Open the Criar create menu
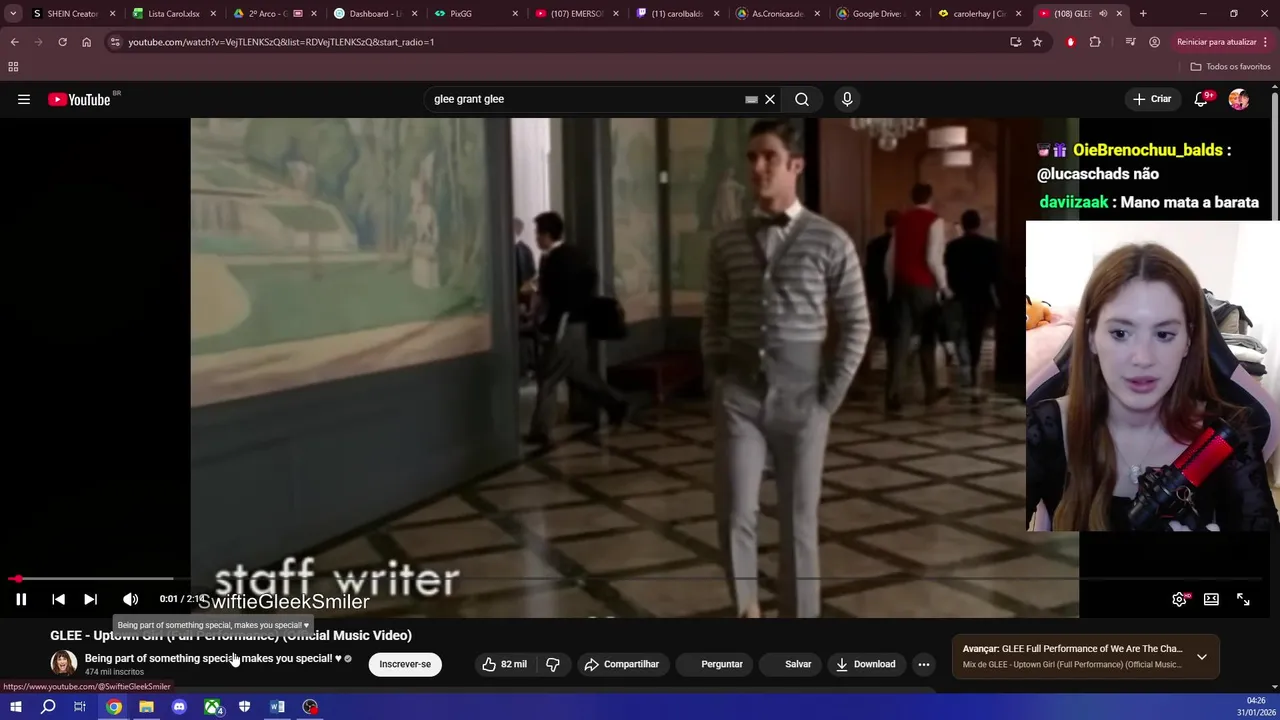1280x720 pixels. tap(1151, 99)
